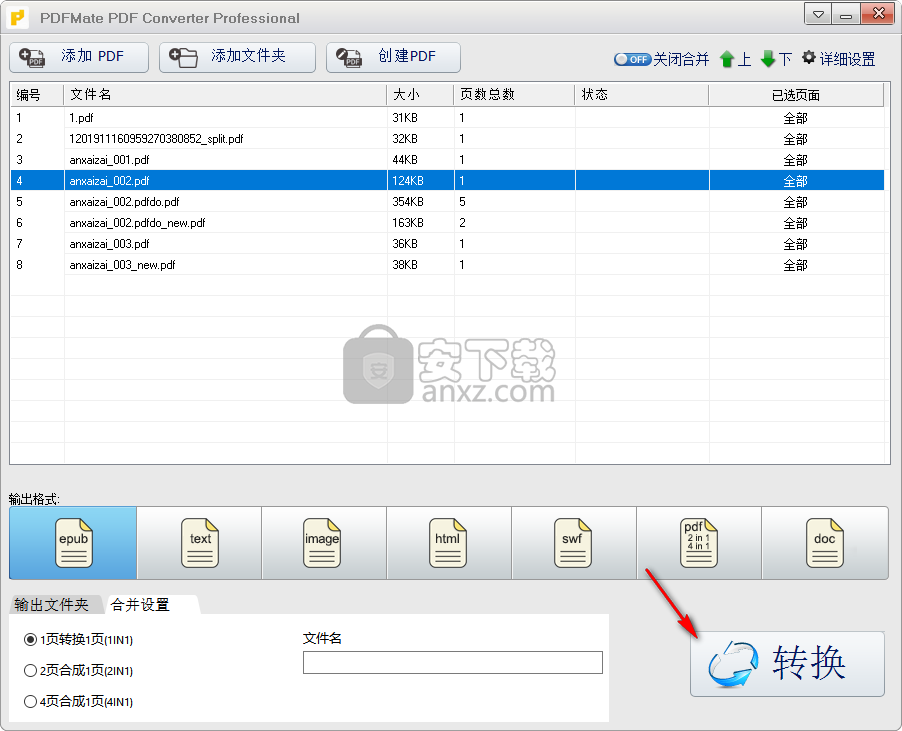Move file down with green down arrow
This screenshot has height=731, width=902.
768,59
